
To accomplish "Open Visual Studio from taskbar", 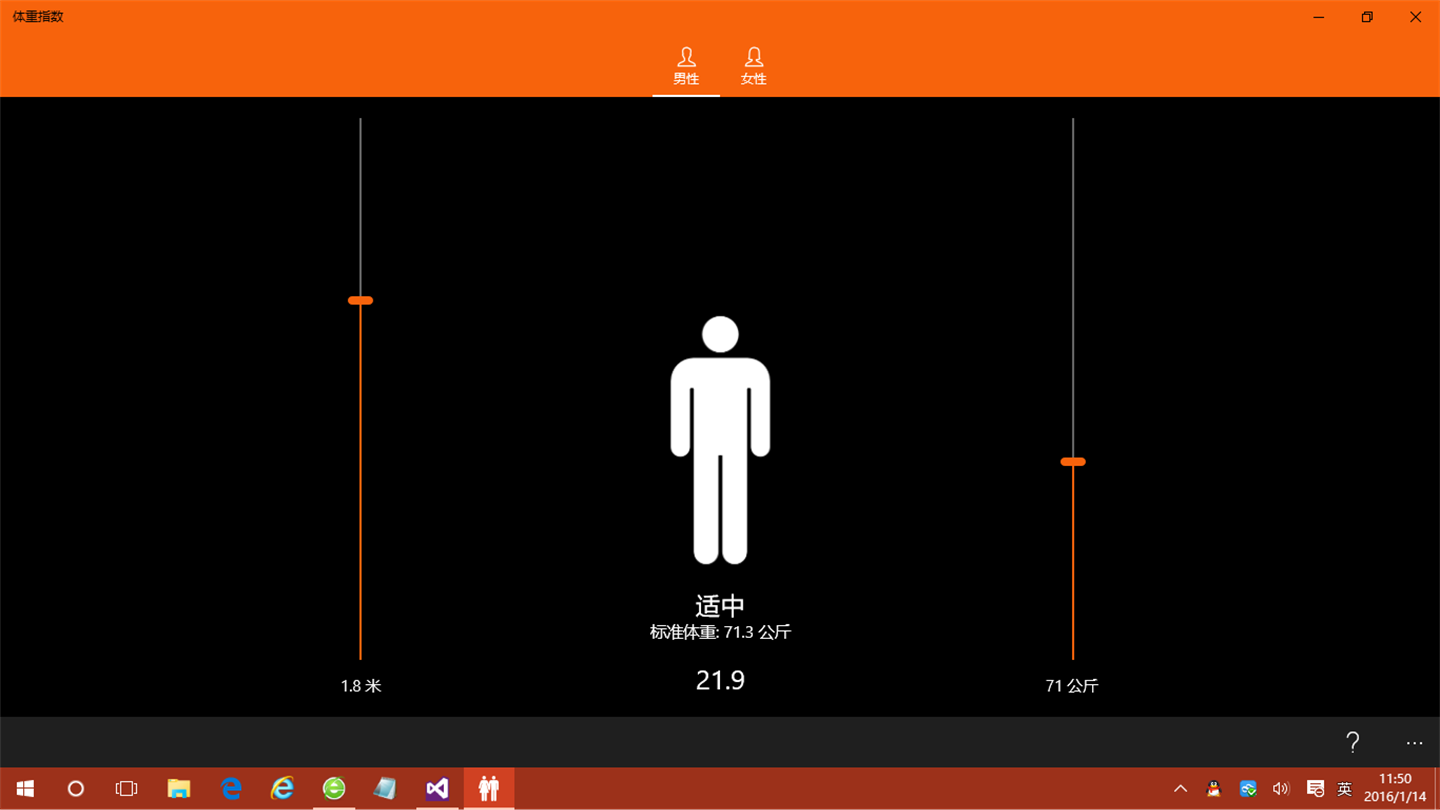I will [437, 789].
